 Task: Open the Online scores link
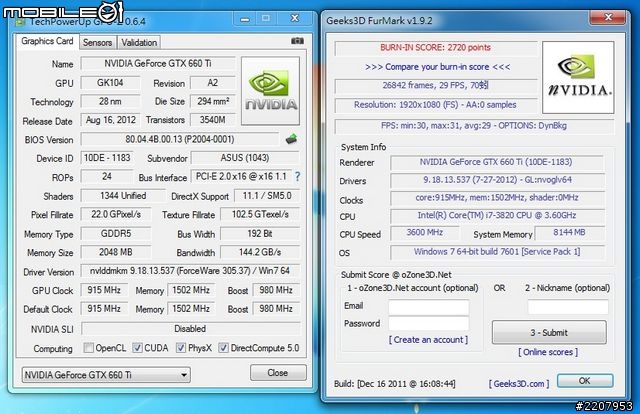coord(548,352)
